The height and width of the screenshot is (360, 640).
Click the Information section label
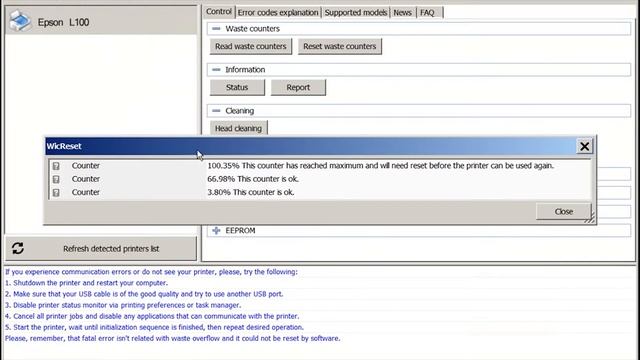[245, 69]
